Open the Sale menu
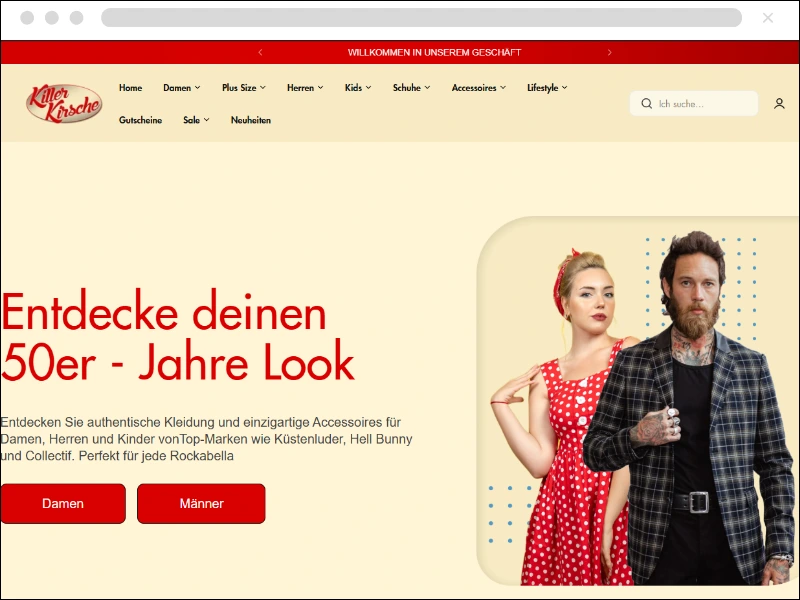The width and height of the screenshot is (800, 600). click(191, 120)
